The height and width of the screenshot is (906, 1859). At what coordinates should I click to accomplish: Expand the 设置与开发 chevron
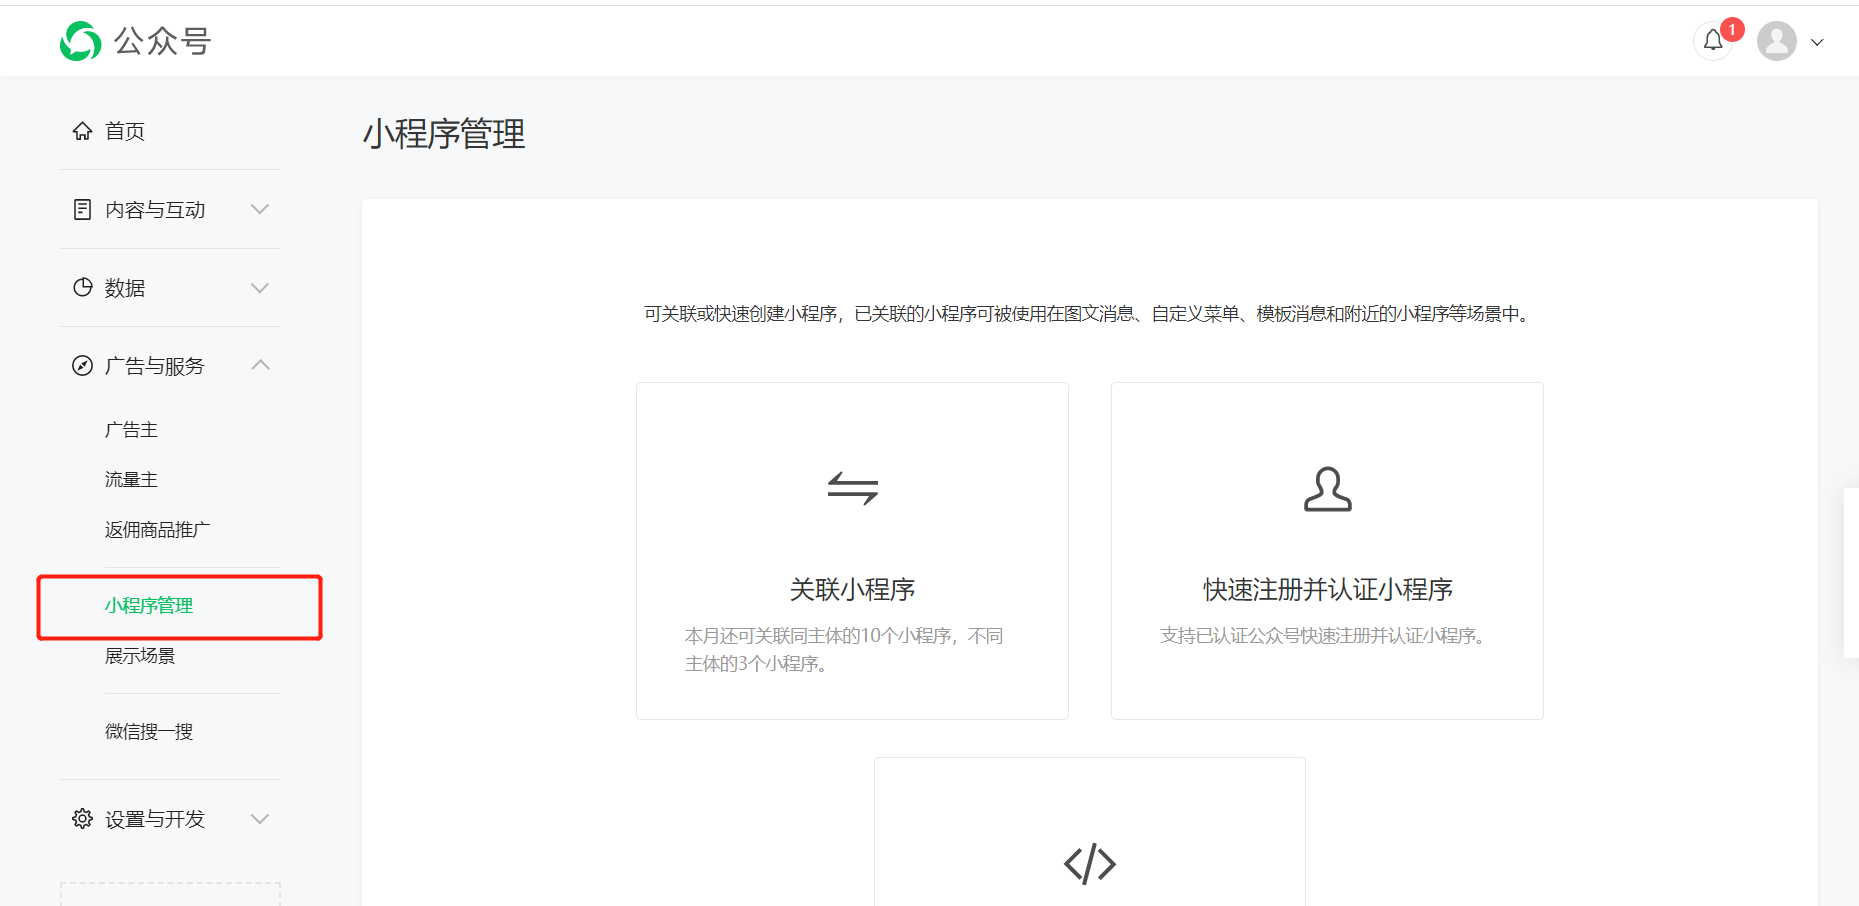point(260,819)
